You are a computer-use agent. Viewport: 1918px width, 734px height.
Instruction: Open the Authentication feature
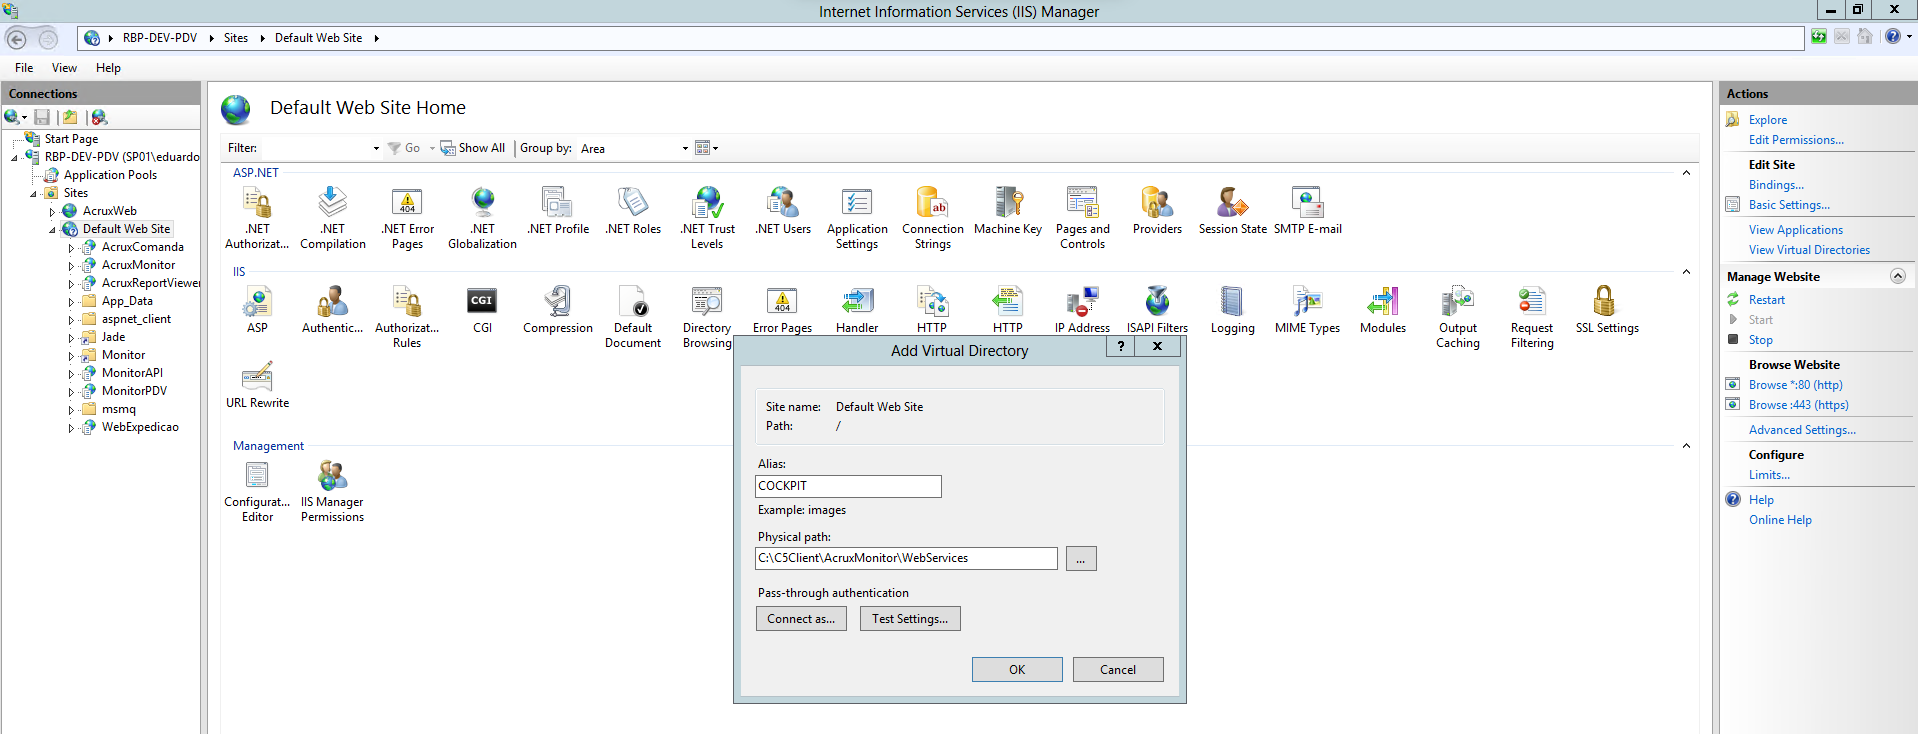[333, 309]
